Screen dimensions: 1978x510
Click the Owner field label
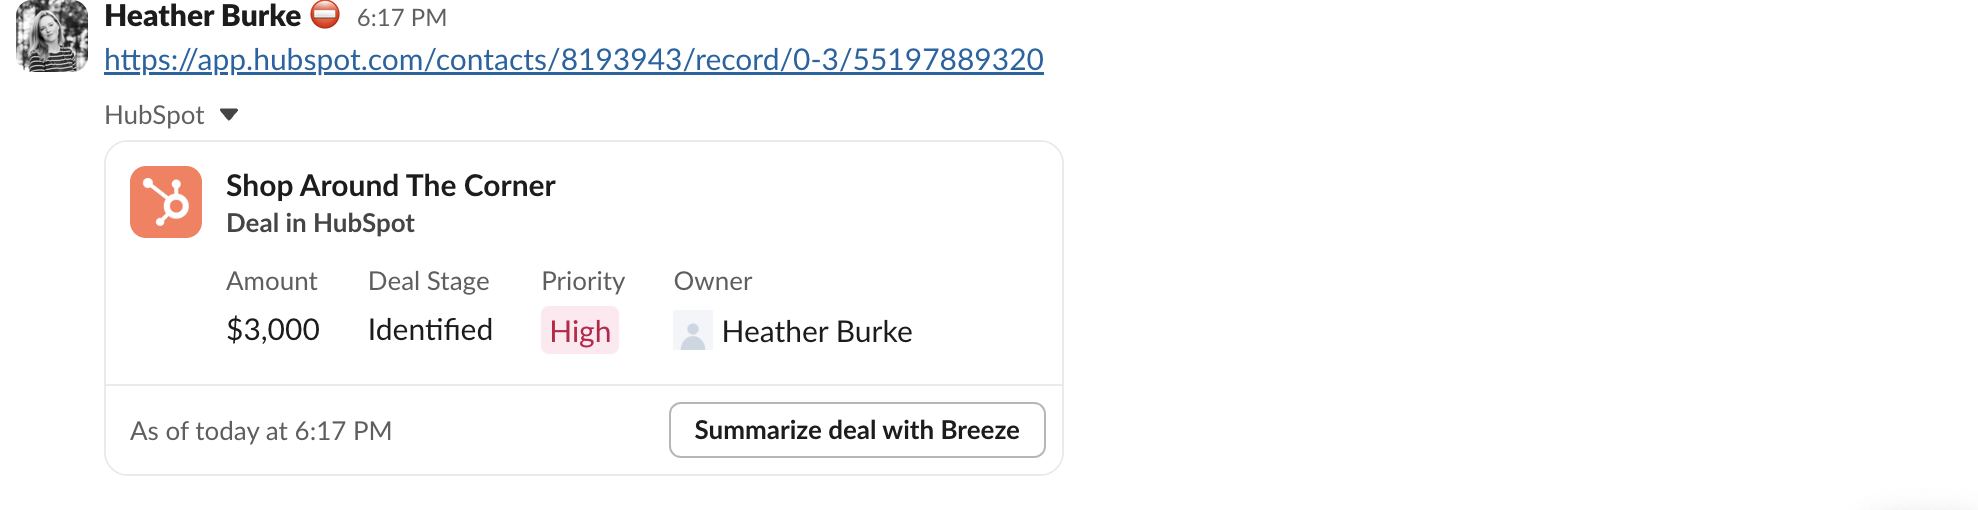click(712, 281)
